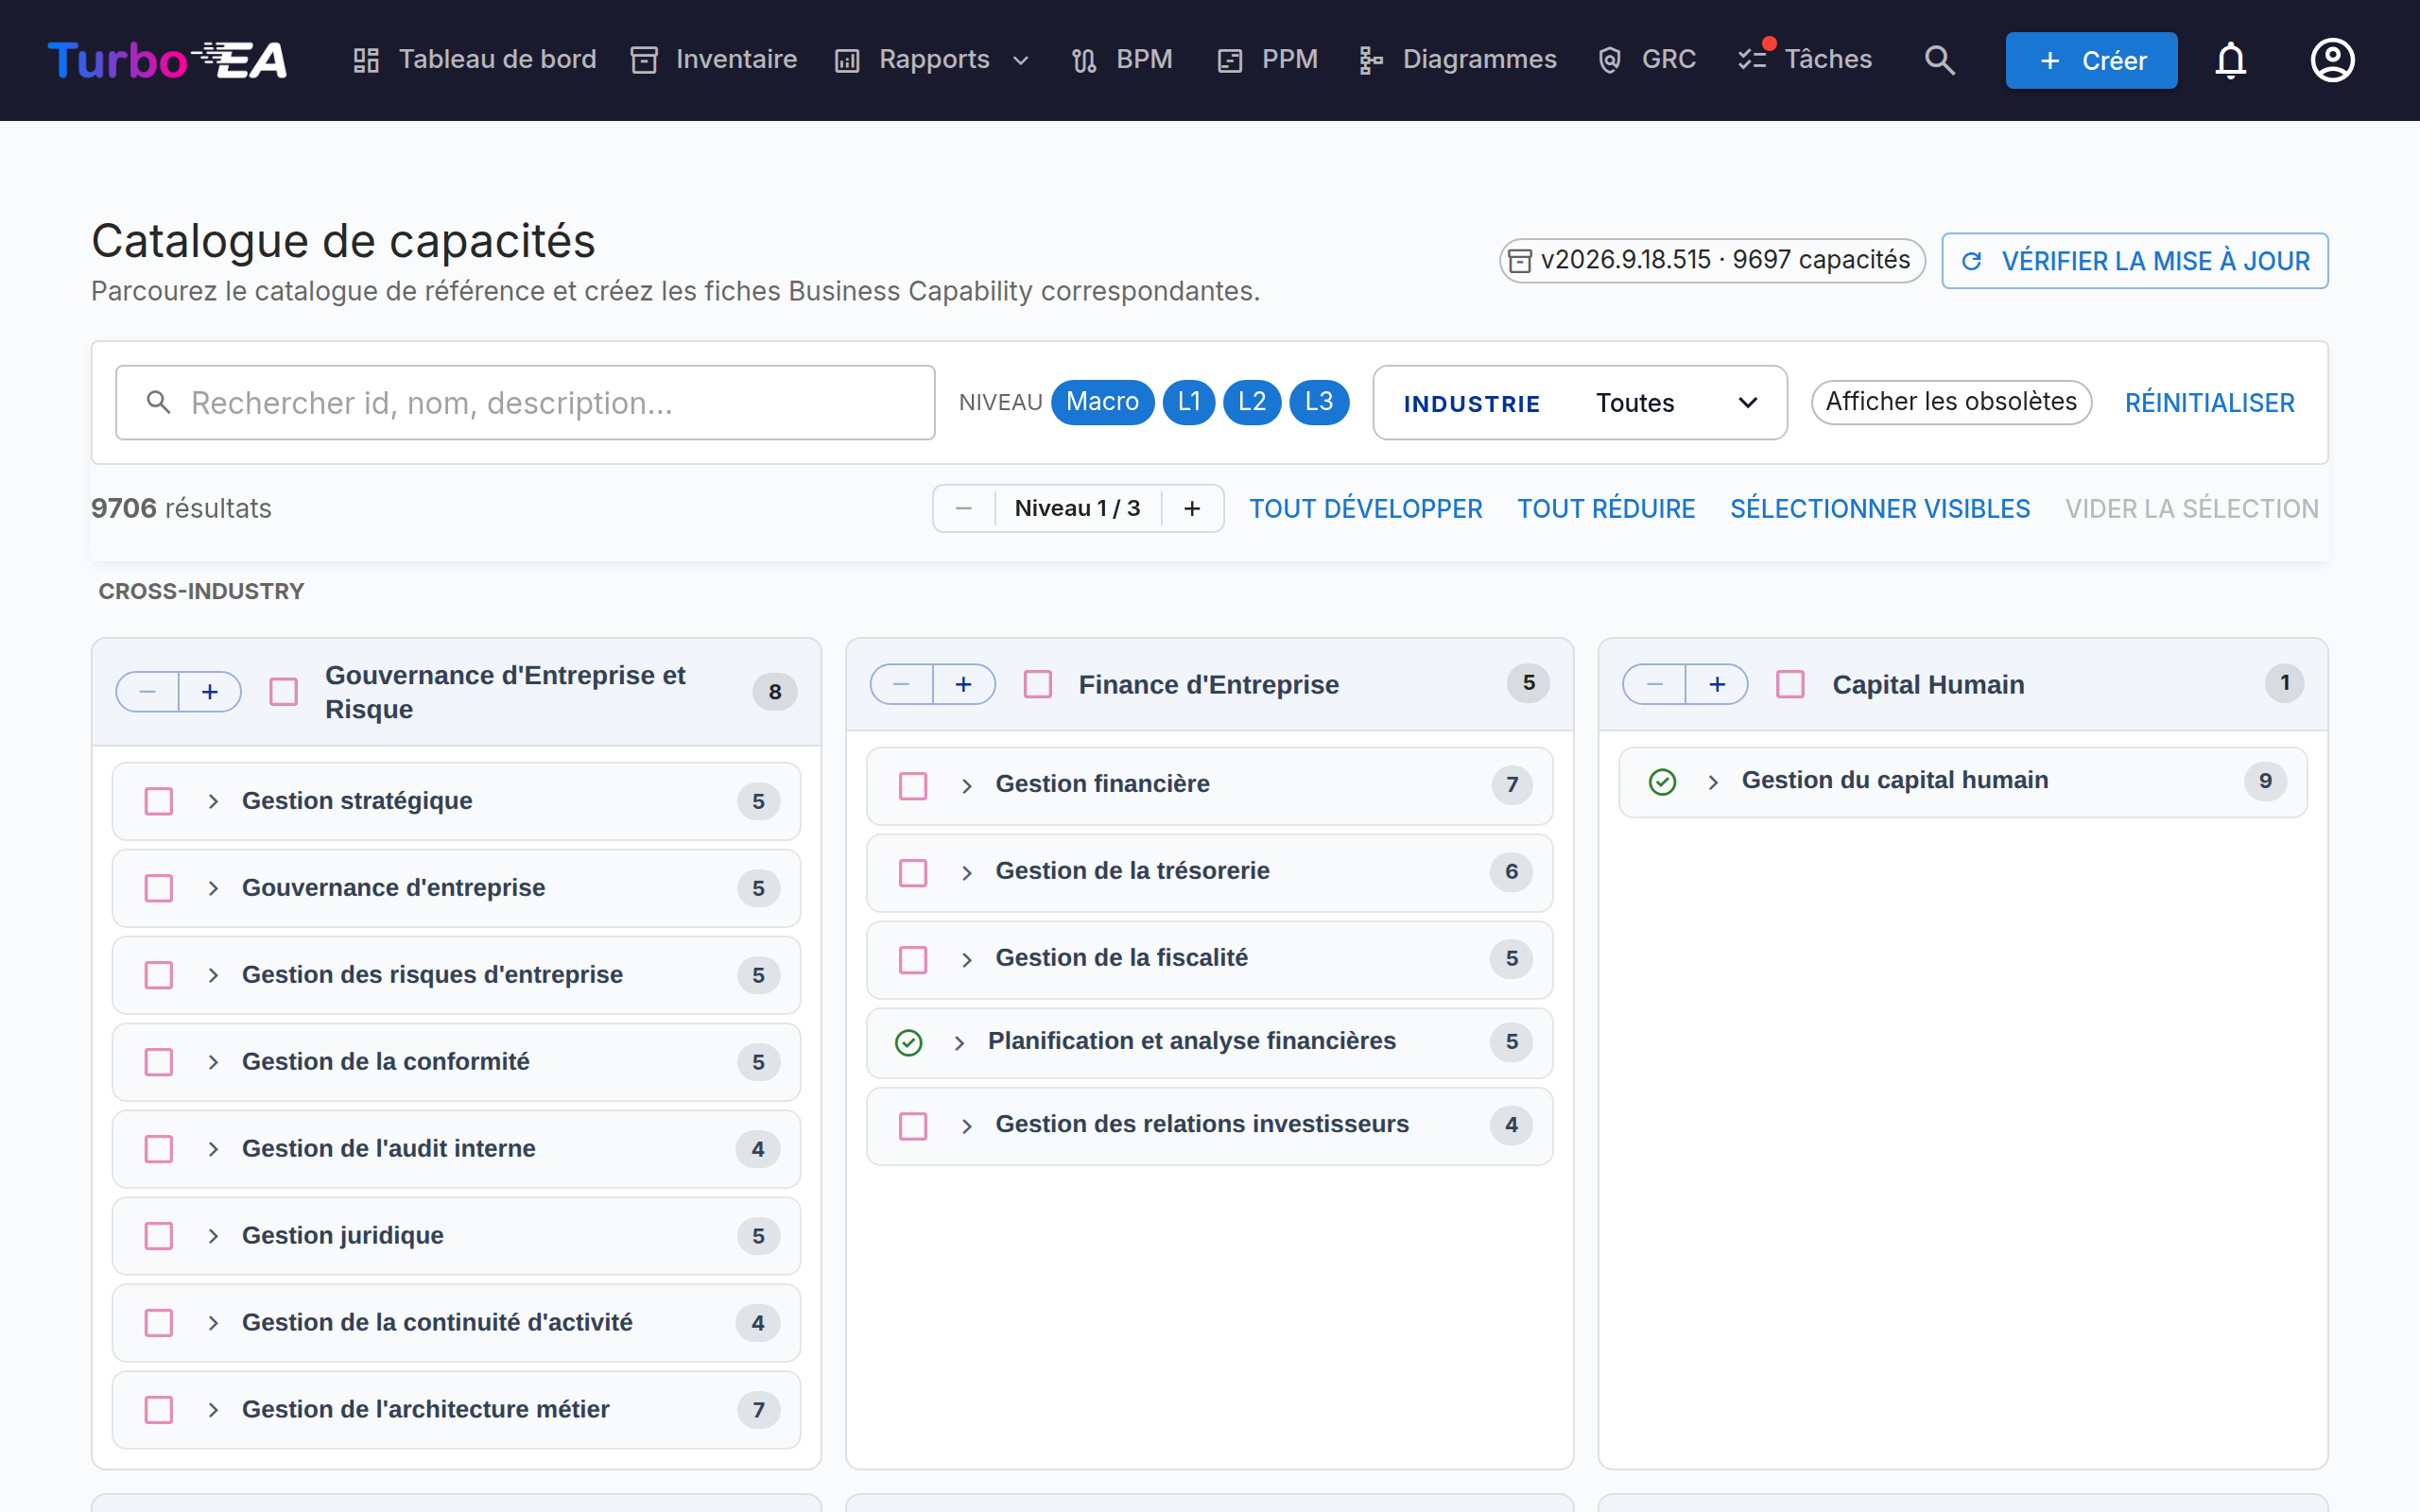Click the catalogue version chip v2026.9.18.515

tap(1711, 261)
